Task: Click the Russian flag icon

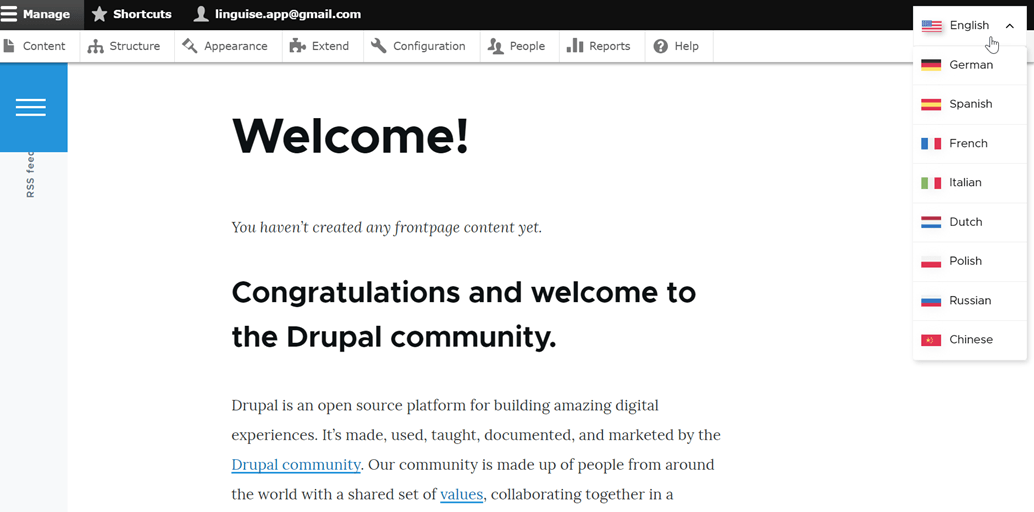Action: [x=931, y=300]
